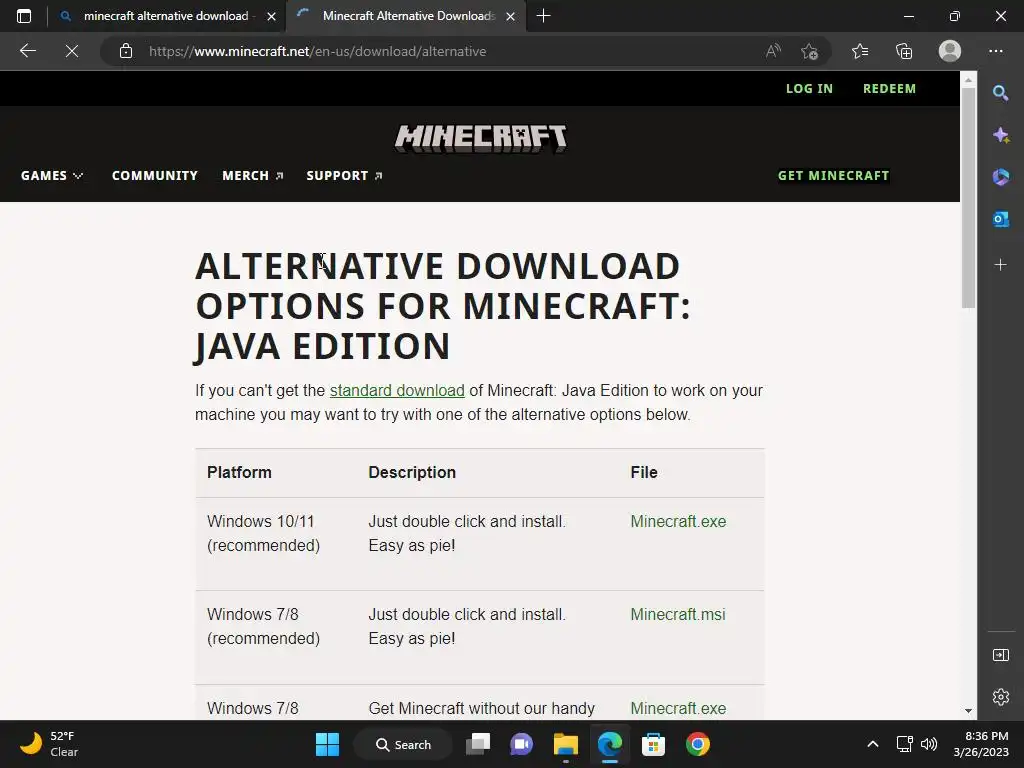Click the page scroll down arrow
1024x768 pixels.
tap(968, 711)
